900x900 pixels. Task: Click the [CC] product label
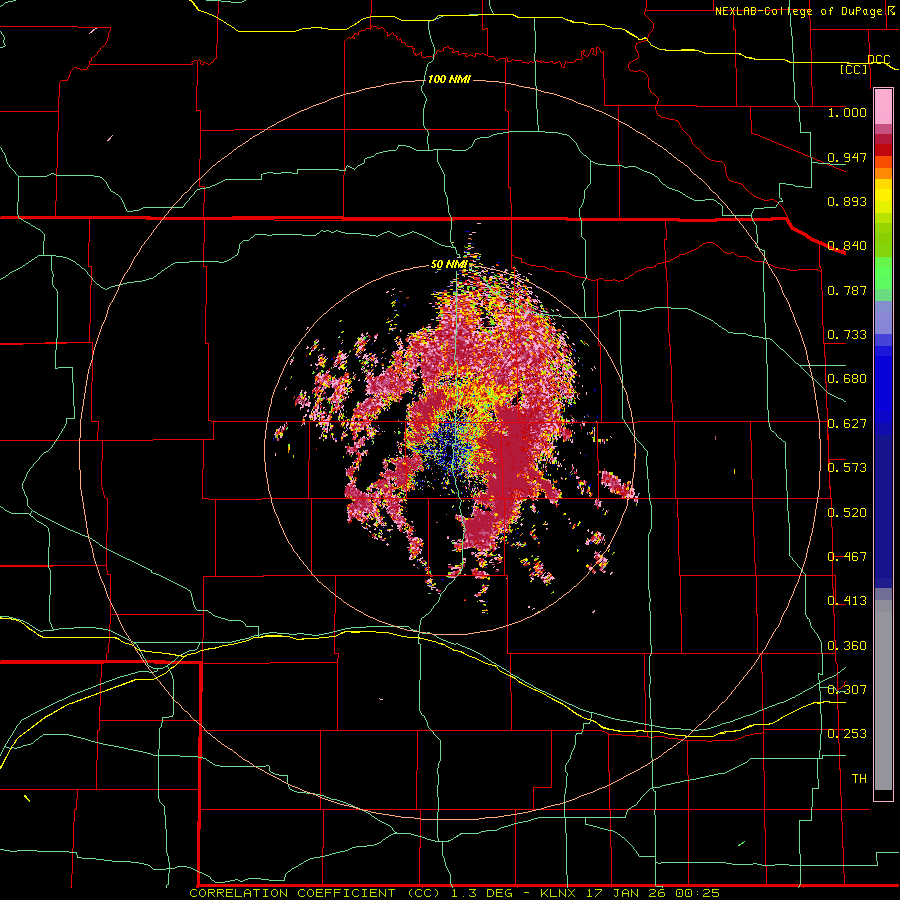click(x=854, y=69)
